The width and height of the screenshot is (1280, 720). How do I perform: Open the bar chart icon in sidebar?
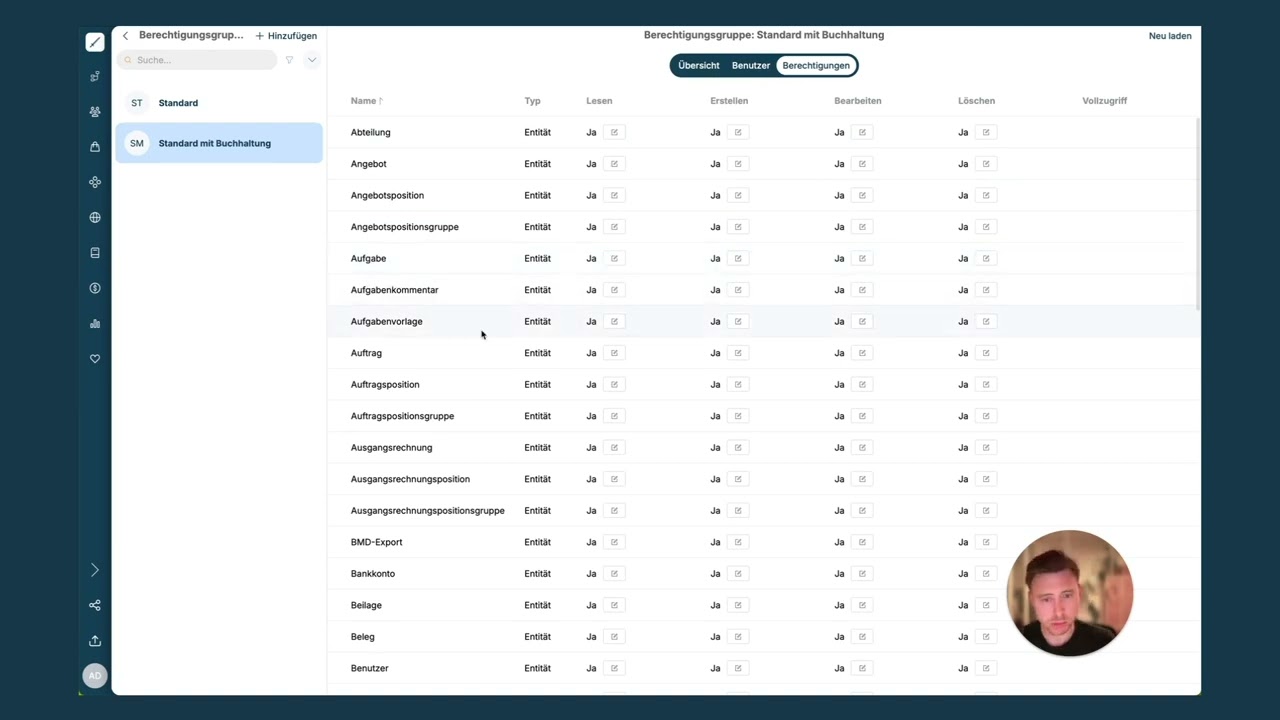point(95,323)
